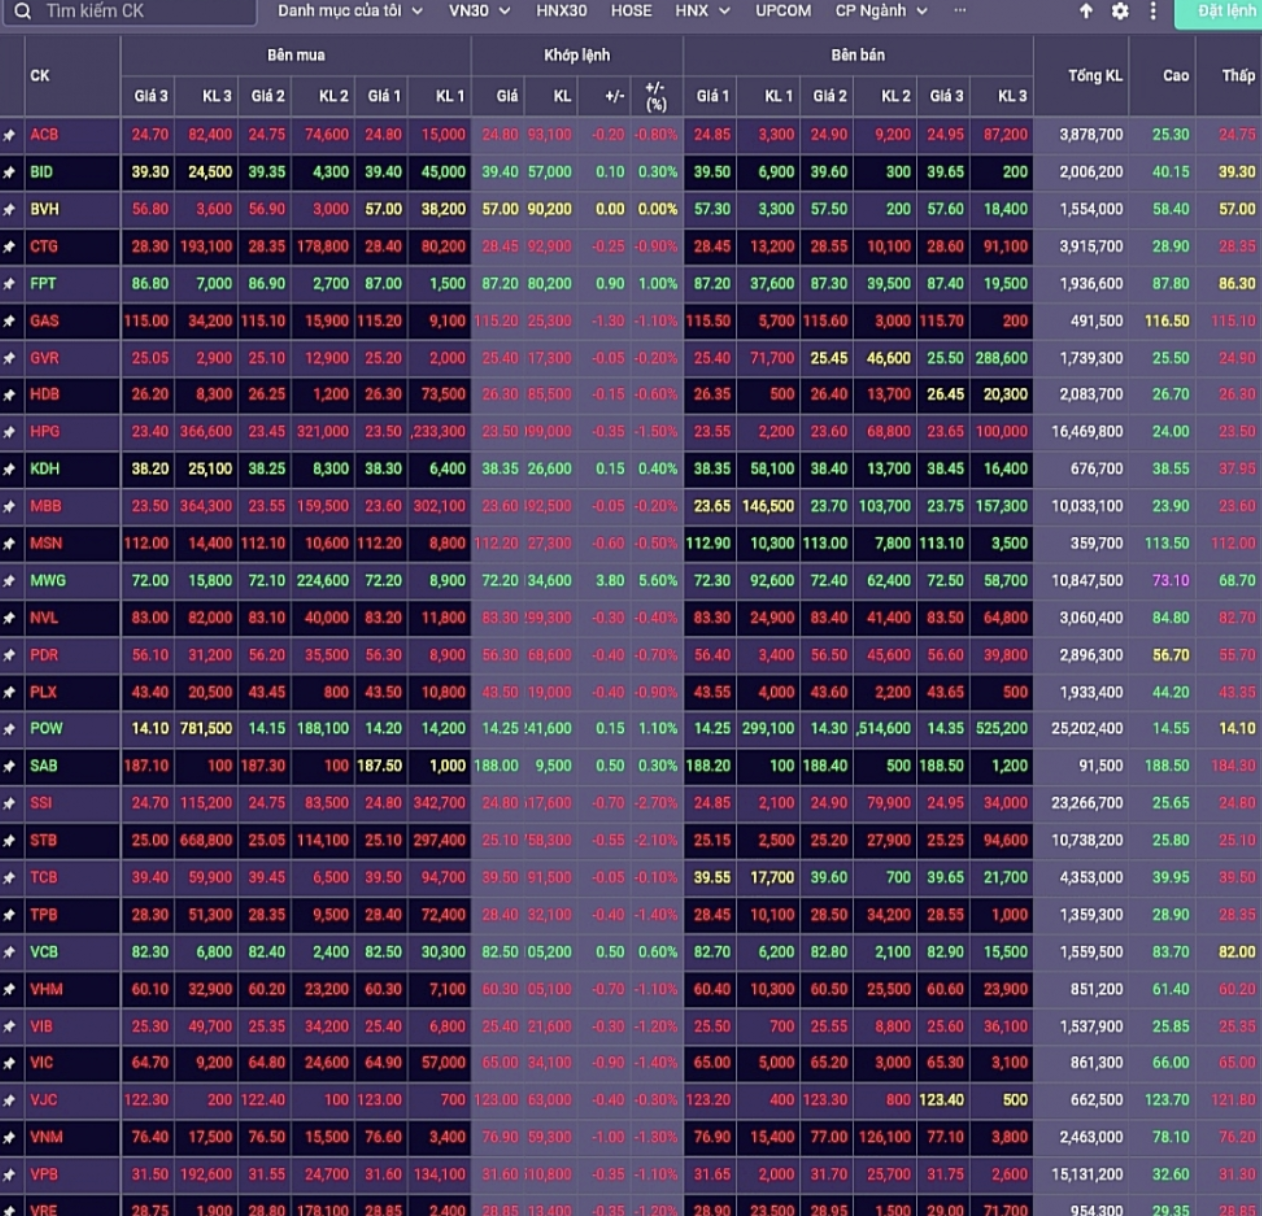
Task: Click the horizontal ellipsis for more tabs
Action: click(960, 11)
